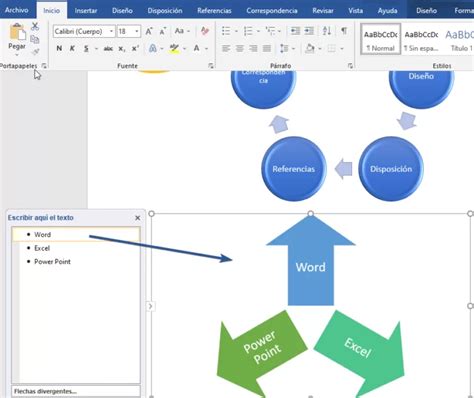Toggle bold with the N button

tap(59, 49)
